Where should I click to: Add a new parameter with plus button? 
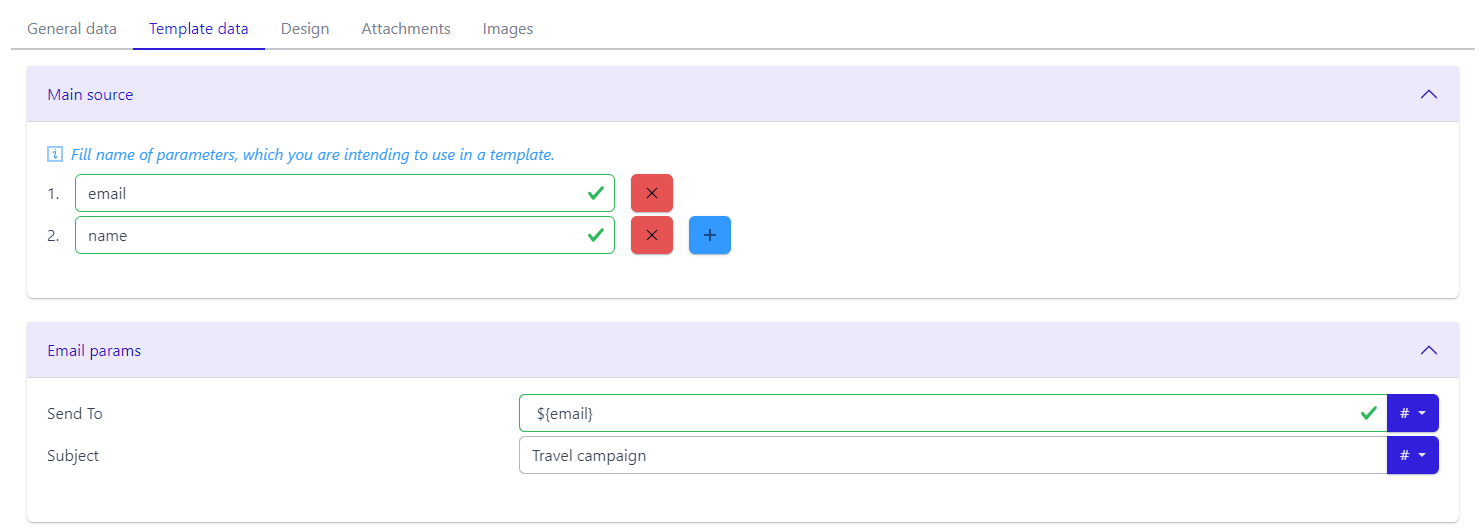710,235
